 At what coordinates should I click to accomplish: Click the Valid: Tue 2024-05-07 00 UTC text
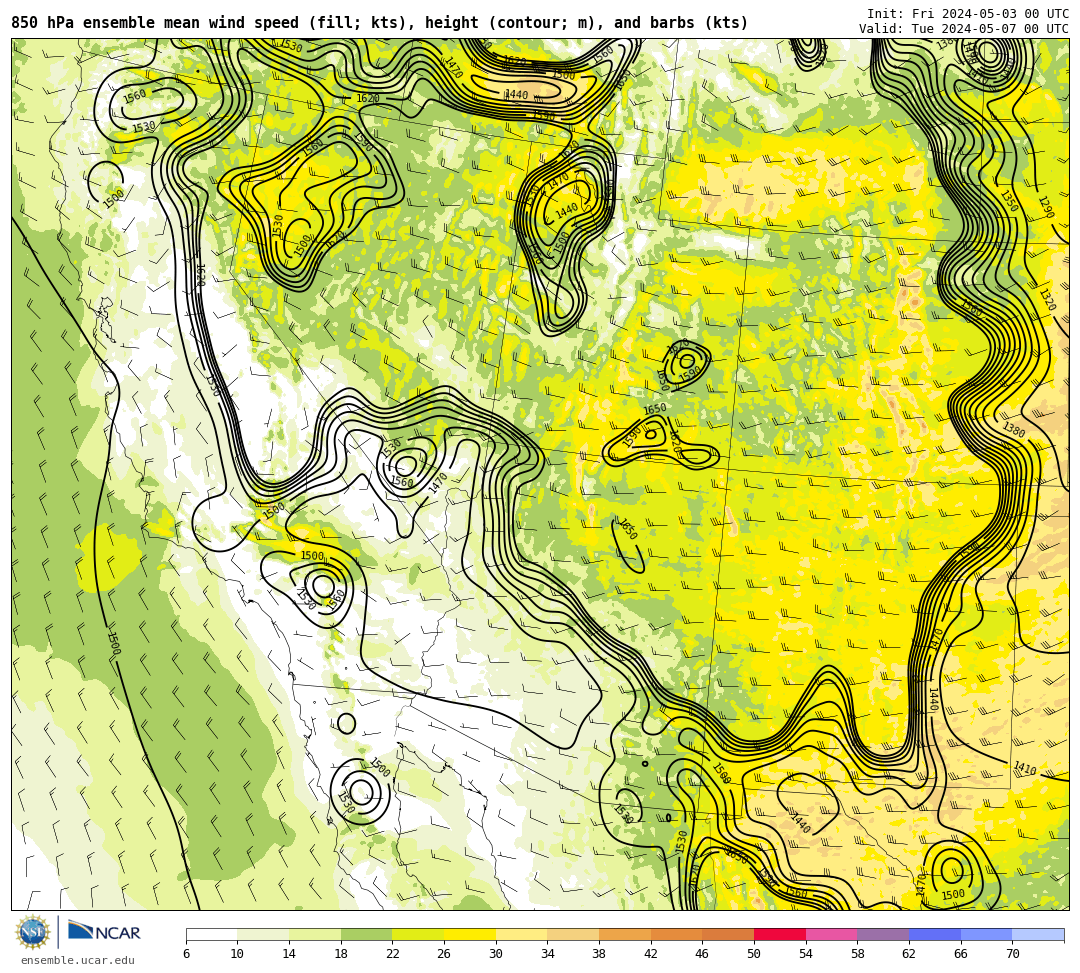pyautogui.click(x=964, y=29)
